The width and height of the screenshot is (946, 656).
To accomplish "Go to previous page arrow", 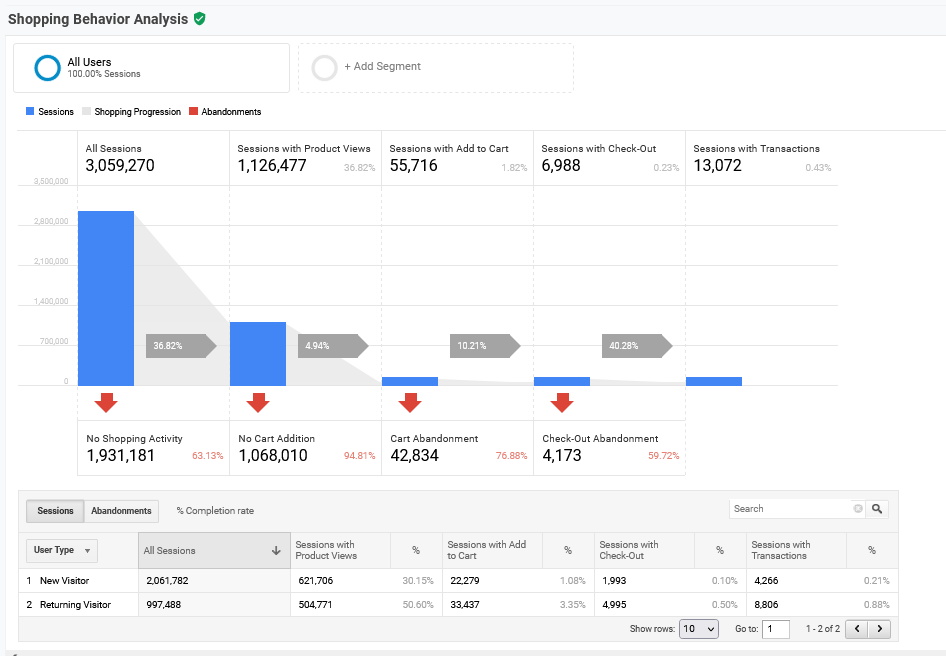I will pyautogui.click(x=857, y=629).
